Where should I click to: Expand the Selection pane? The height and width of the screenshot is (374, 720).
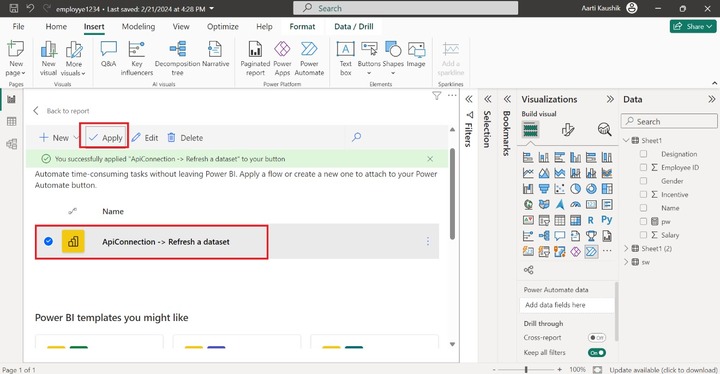point(488,99)
